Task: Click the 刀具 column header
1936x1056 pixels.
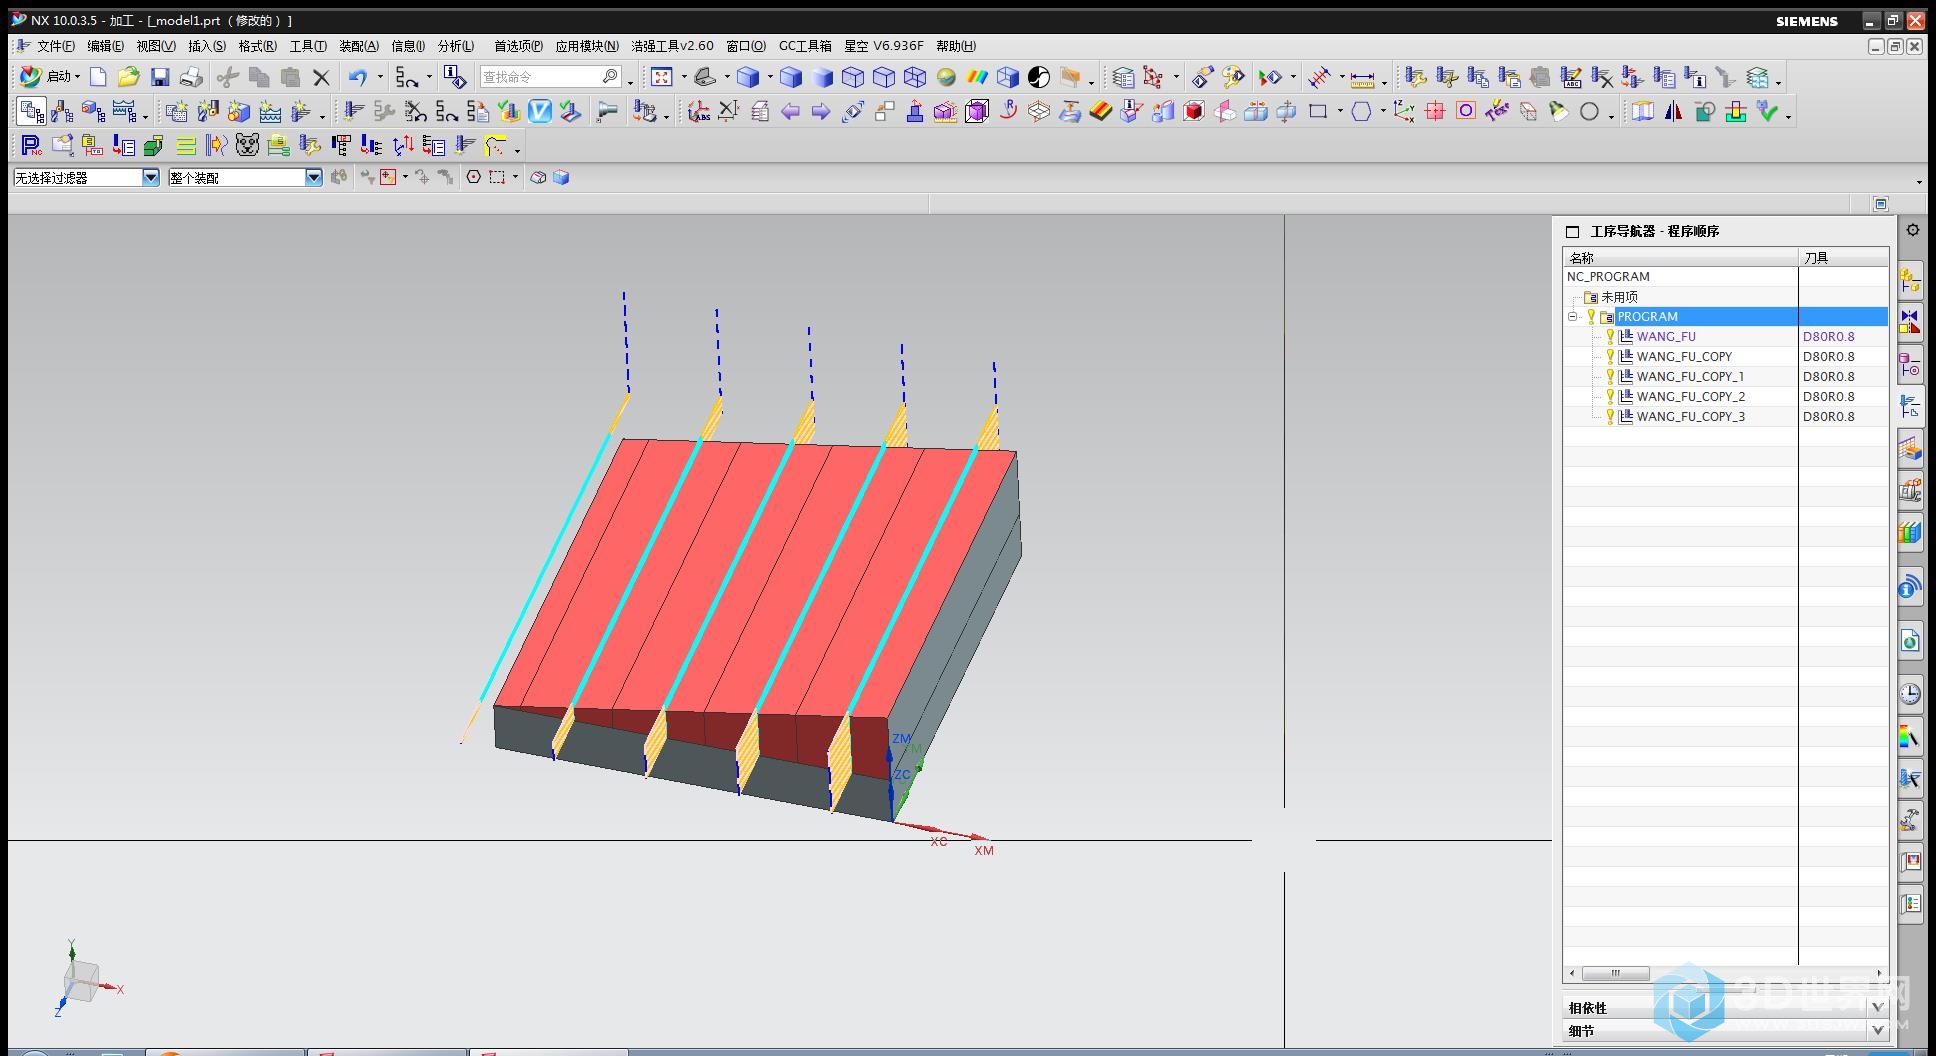Action: (1843, 257)
